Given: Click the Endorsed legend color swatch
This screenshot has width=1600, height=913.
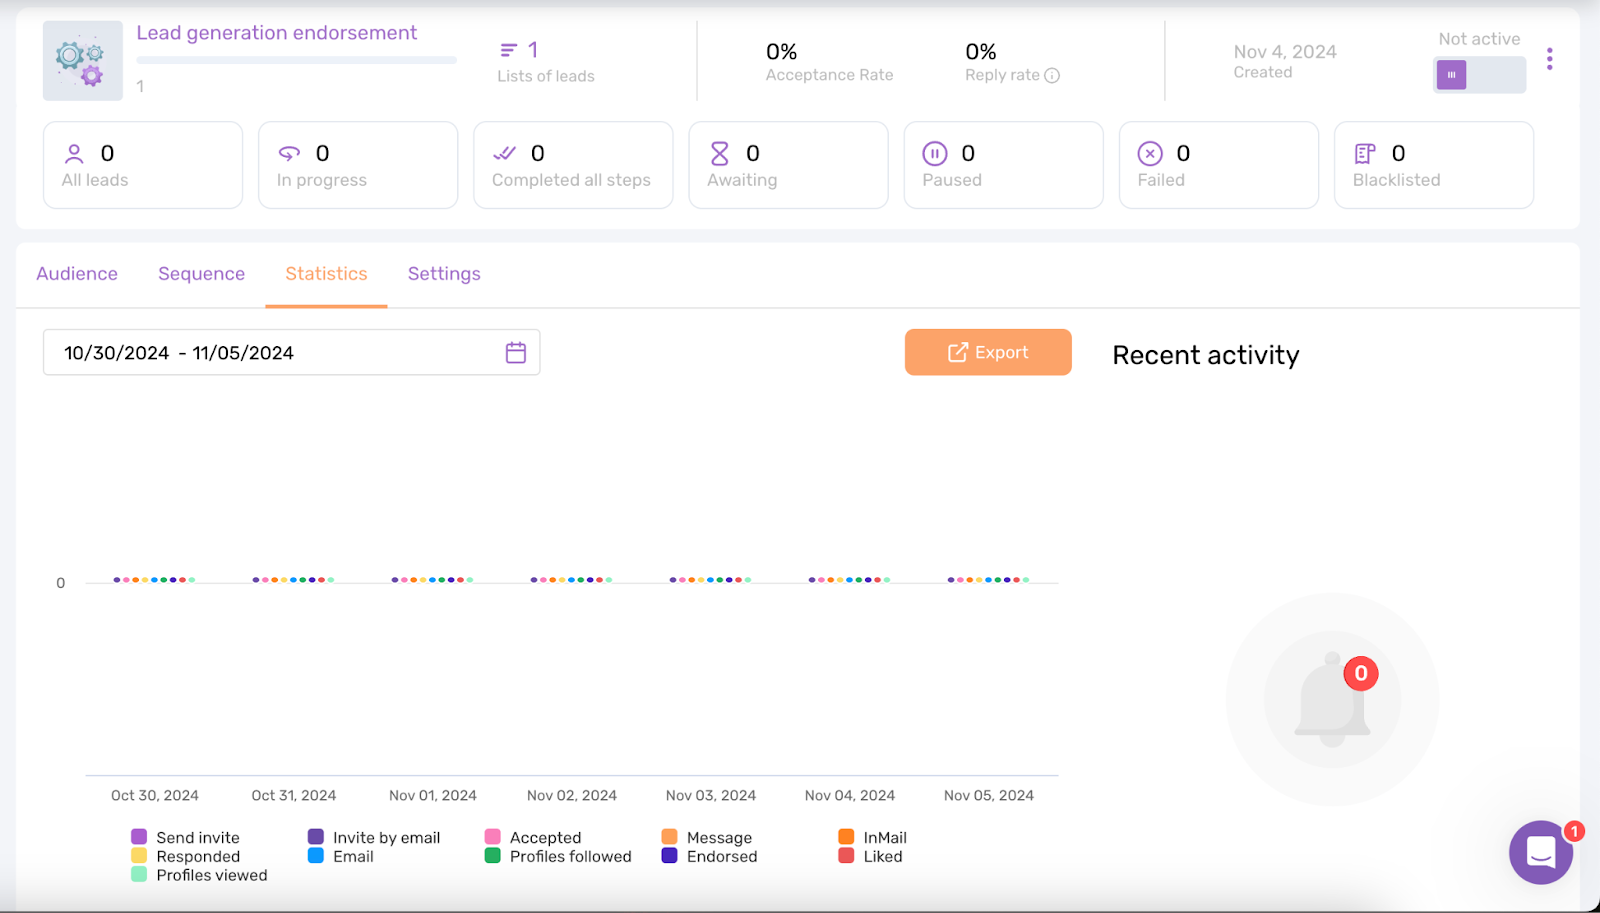Looking at the screenshot, I should (x=668, y=856).
